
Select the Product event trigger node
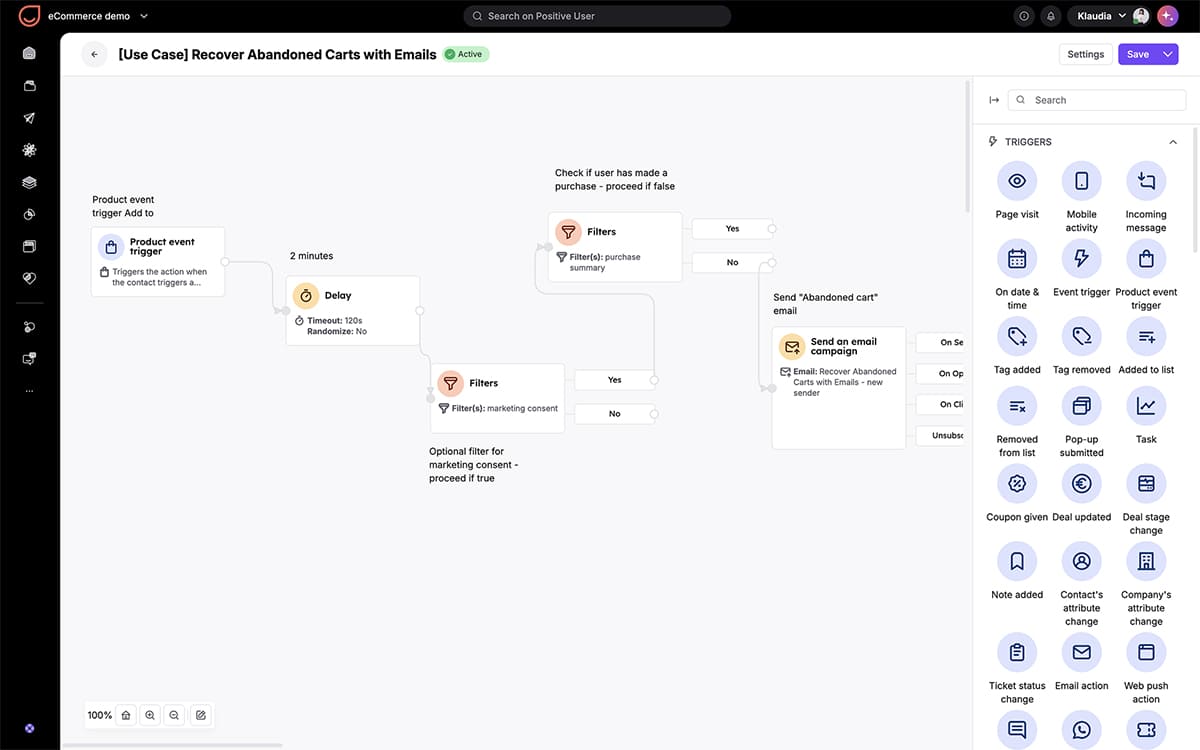click(x=158, y=262)
